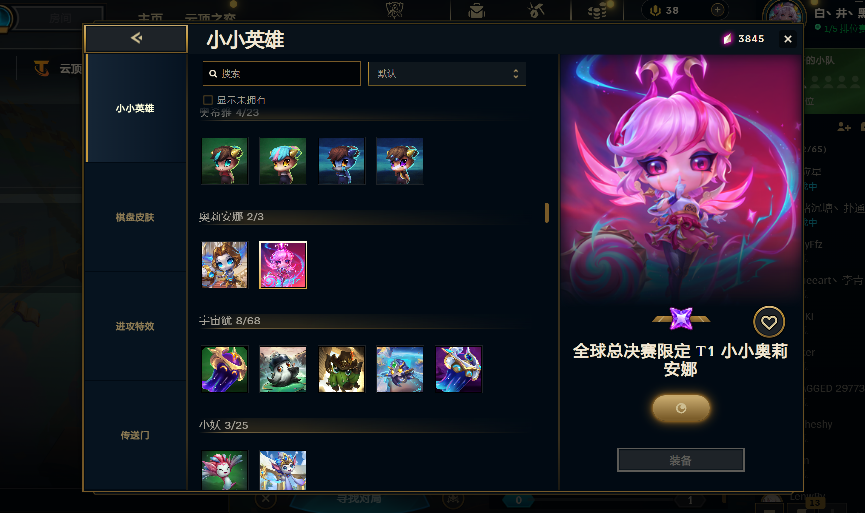Select the cyan-haired hamster Little Legend
The width and height of the screenshot is (865, 513).
point(283,161)
